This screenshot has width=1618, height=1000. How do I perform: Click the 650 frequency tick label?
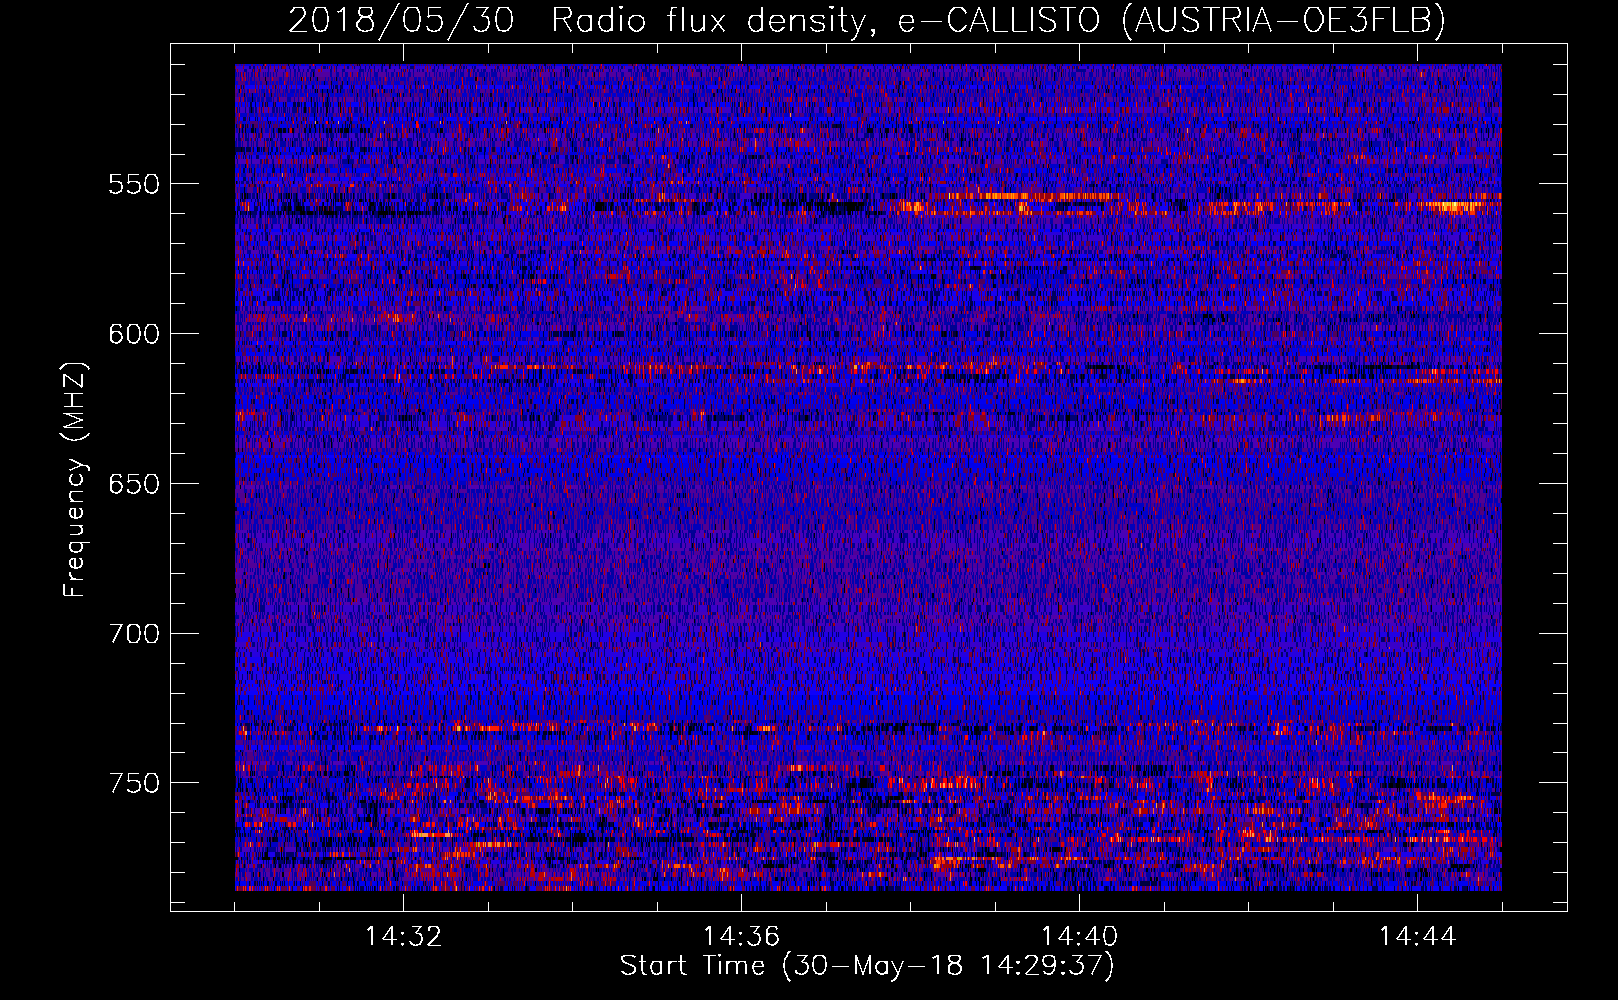pos(135,484)
